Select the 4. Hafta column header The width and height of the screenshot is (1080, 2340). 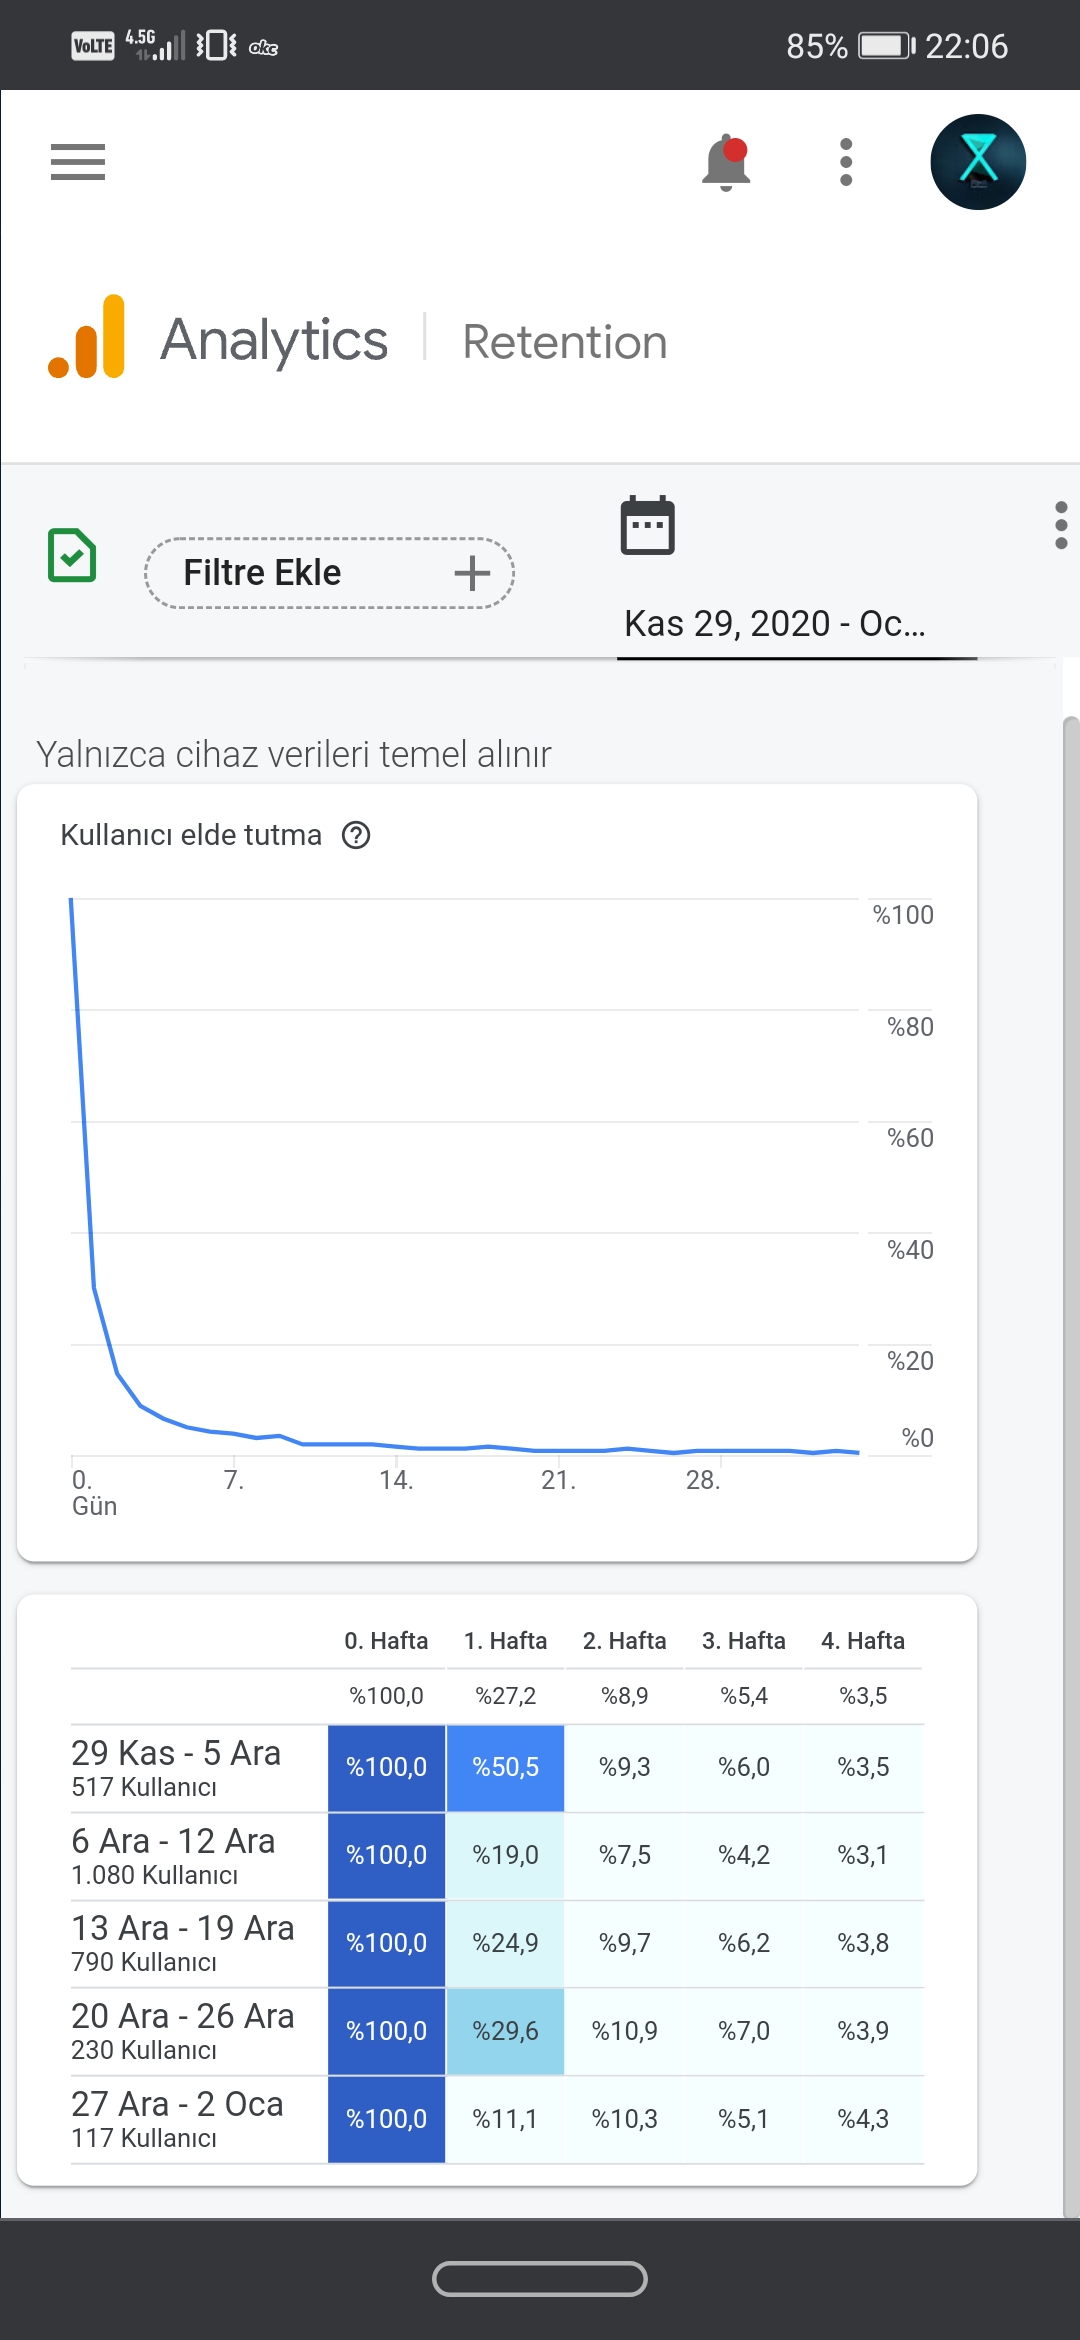tap(863, 1641)
